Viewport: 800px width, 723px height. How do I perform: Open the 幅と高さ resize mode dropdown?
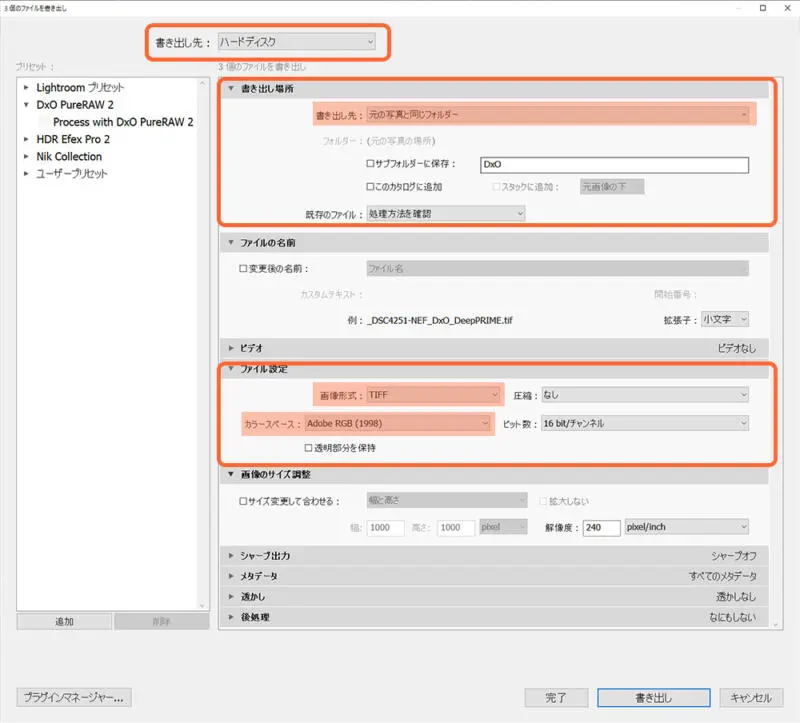[x=446, y=501]
